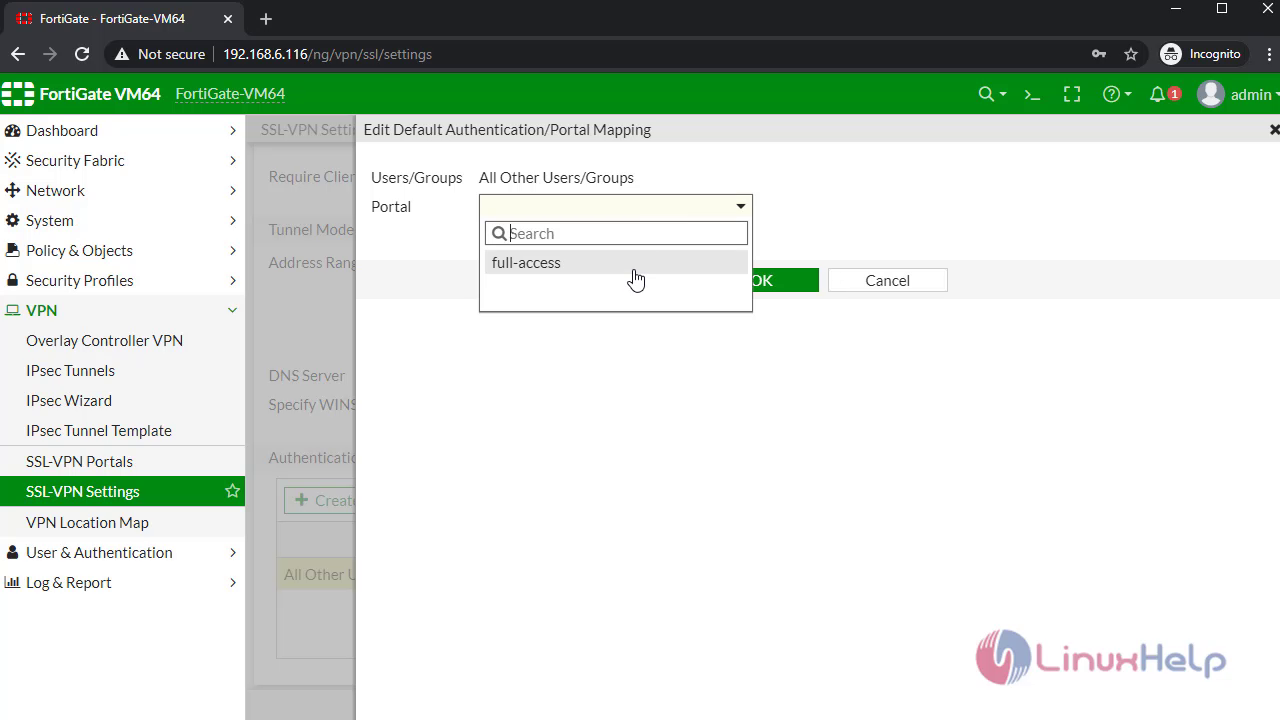
Task: Click the Security Fabric icon
Action: pyautogui.click(x=13, y=160)
